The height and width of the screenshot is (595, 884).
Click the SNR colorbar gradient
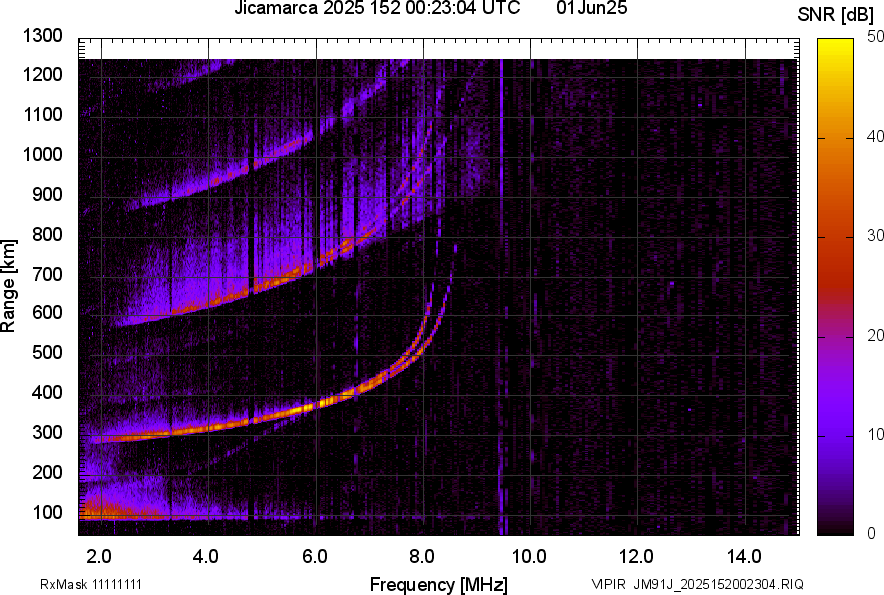pyautogui.click(x=836, y=287)
